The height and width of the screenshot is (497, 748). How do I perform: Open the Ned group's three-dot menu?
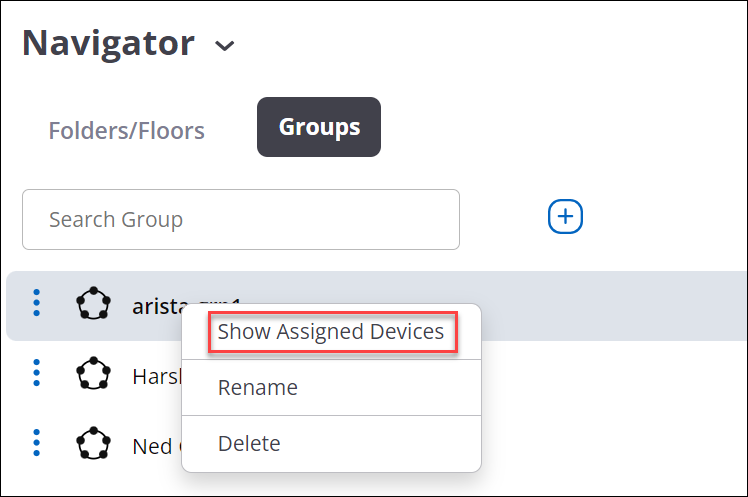click(37, 443)
